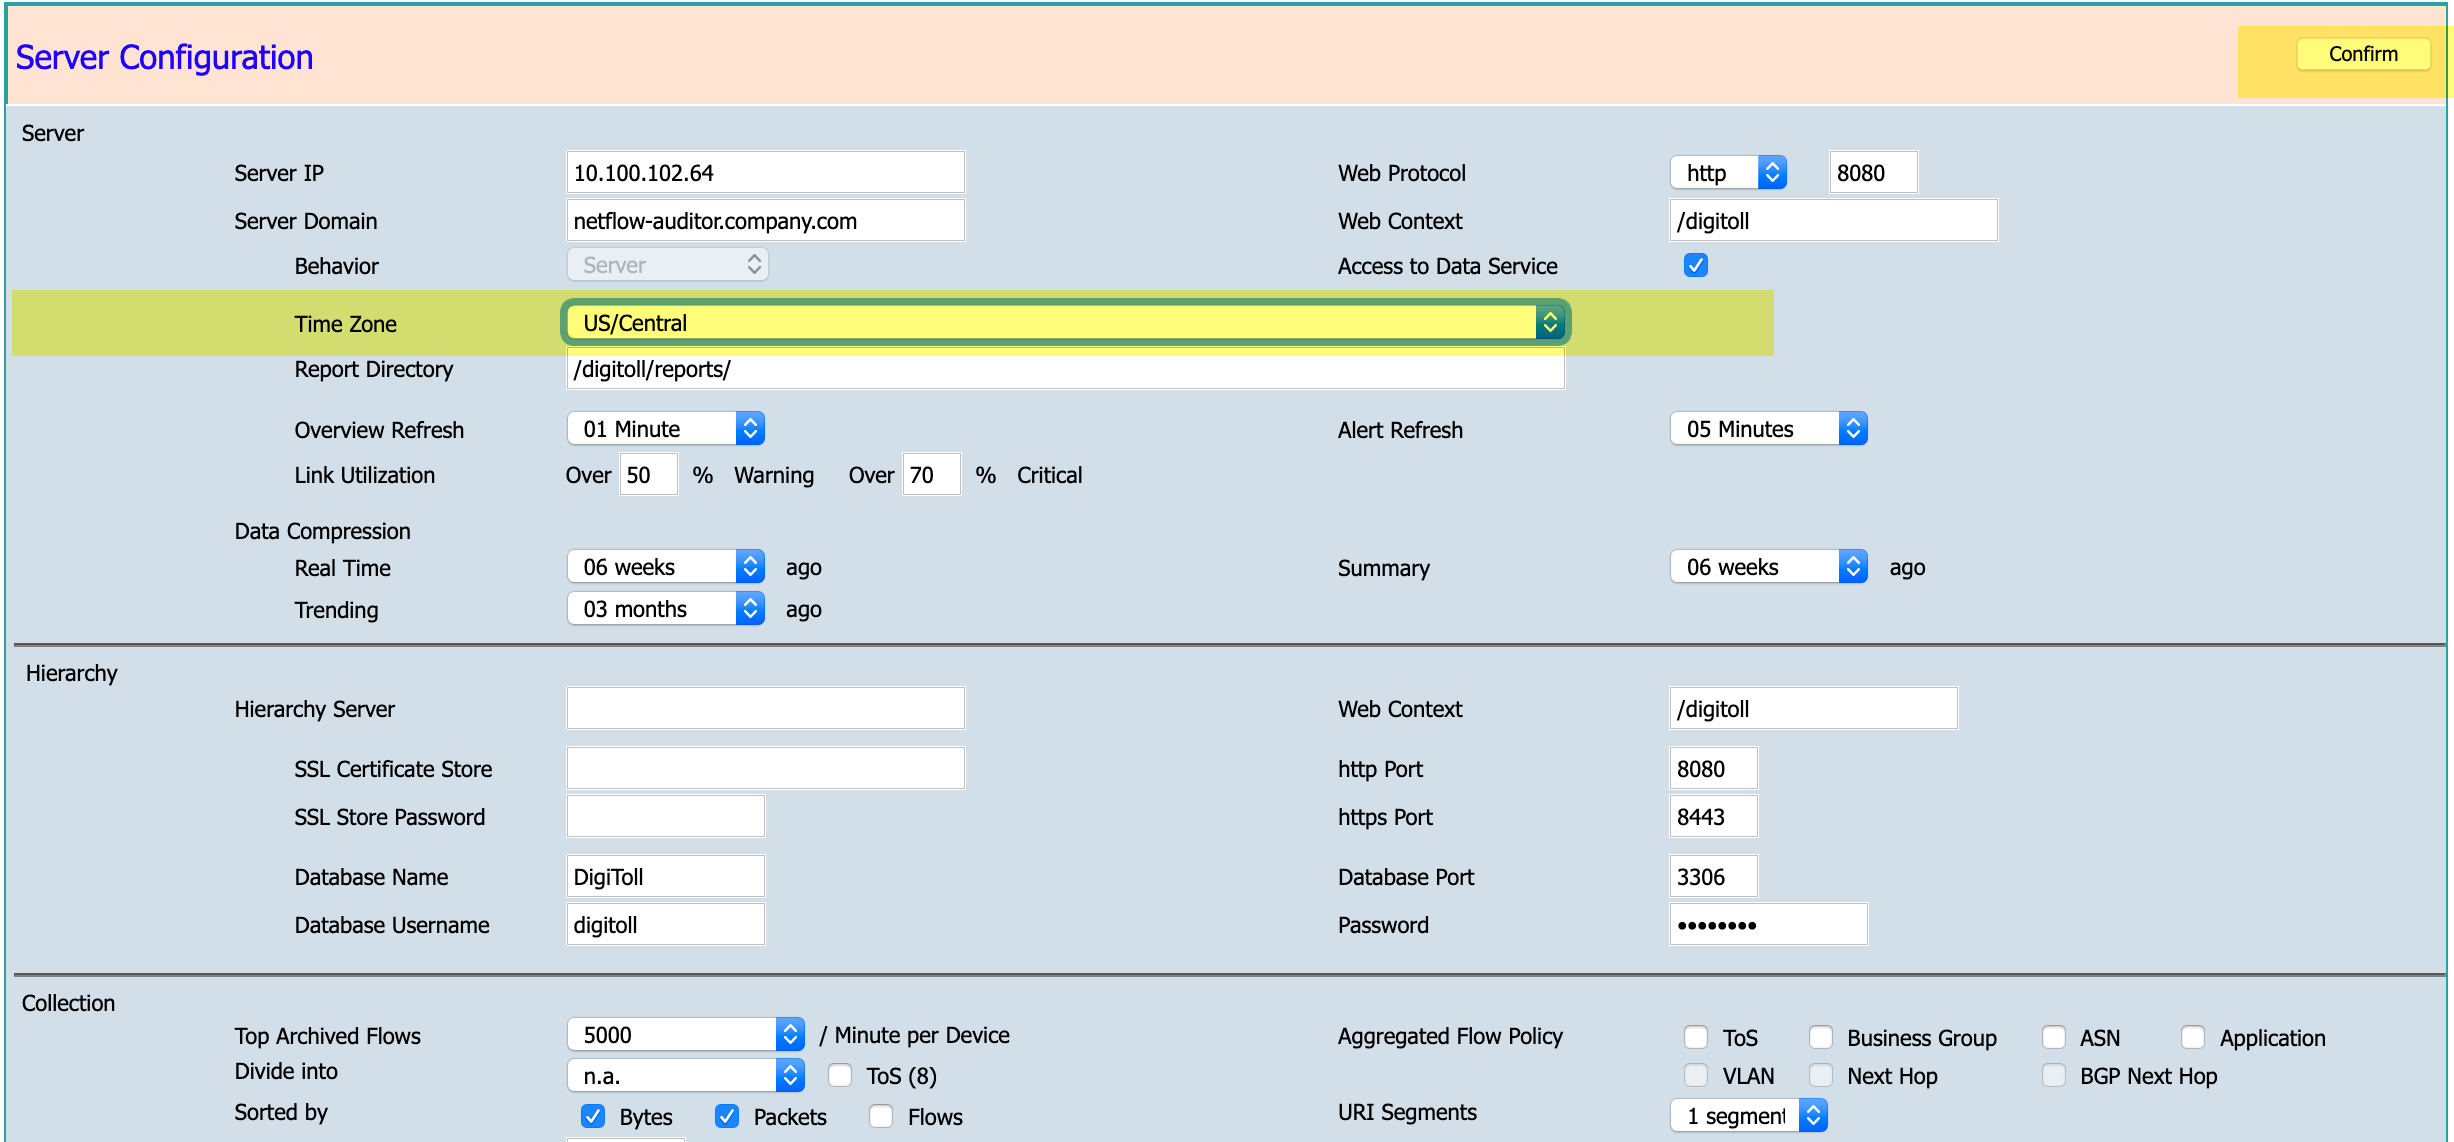Edit the Hierarchy Web Context field
The image size is (2454, 1142).
pos(1813,708)
